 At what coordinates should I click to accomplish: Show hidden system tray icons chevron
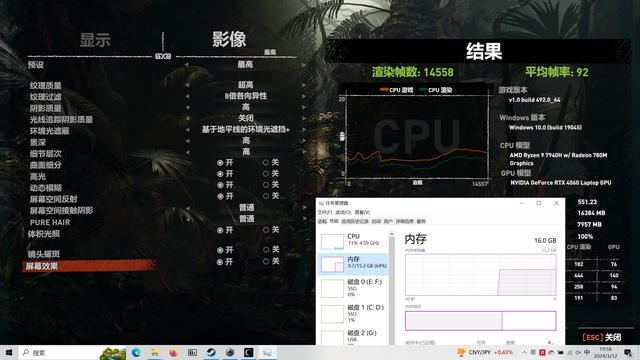(x=524, y=353)
